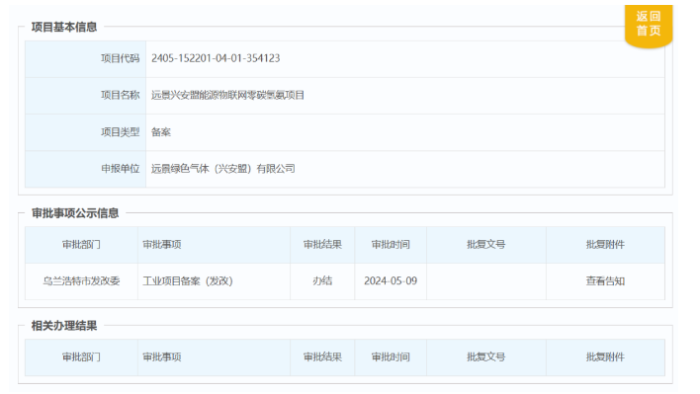Screen dimensions: 700x394
Task: Click the 审批事项公示信息 section heading
Action: tap(75, 213)
